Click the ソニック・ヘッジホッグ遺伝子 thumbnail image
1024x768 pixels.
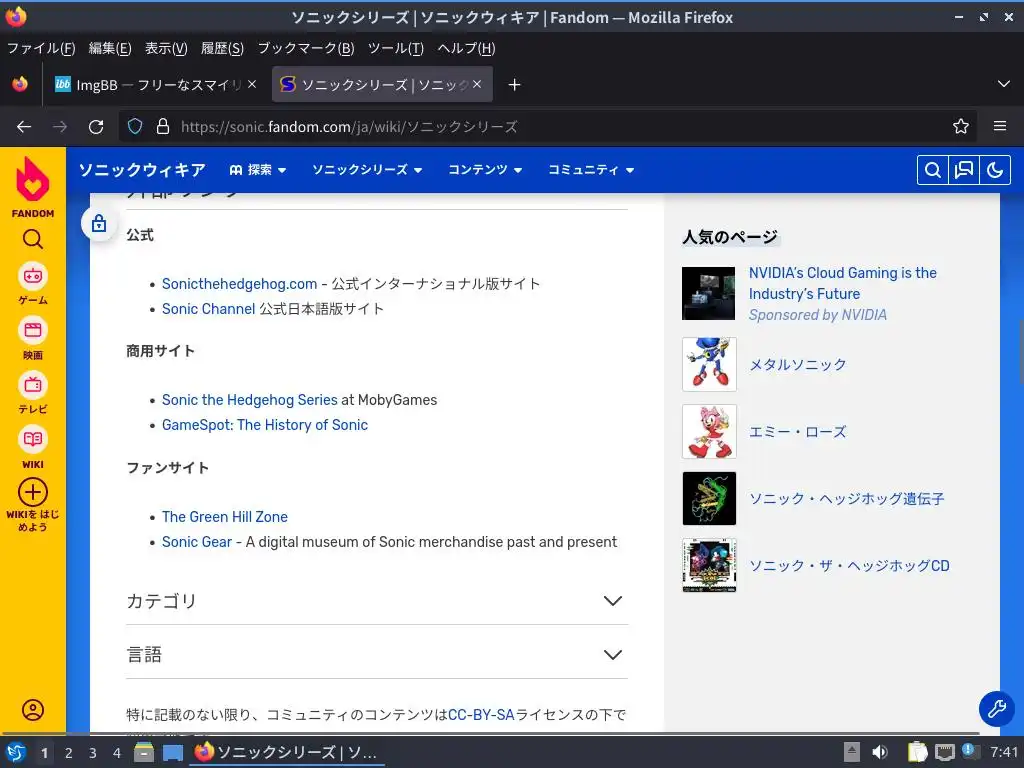coord(709,498)
